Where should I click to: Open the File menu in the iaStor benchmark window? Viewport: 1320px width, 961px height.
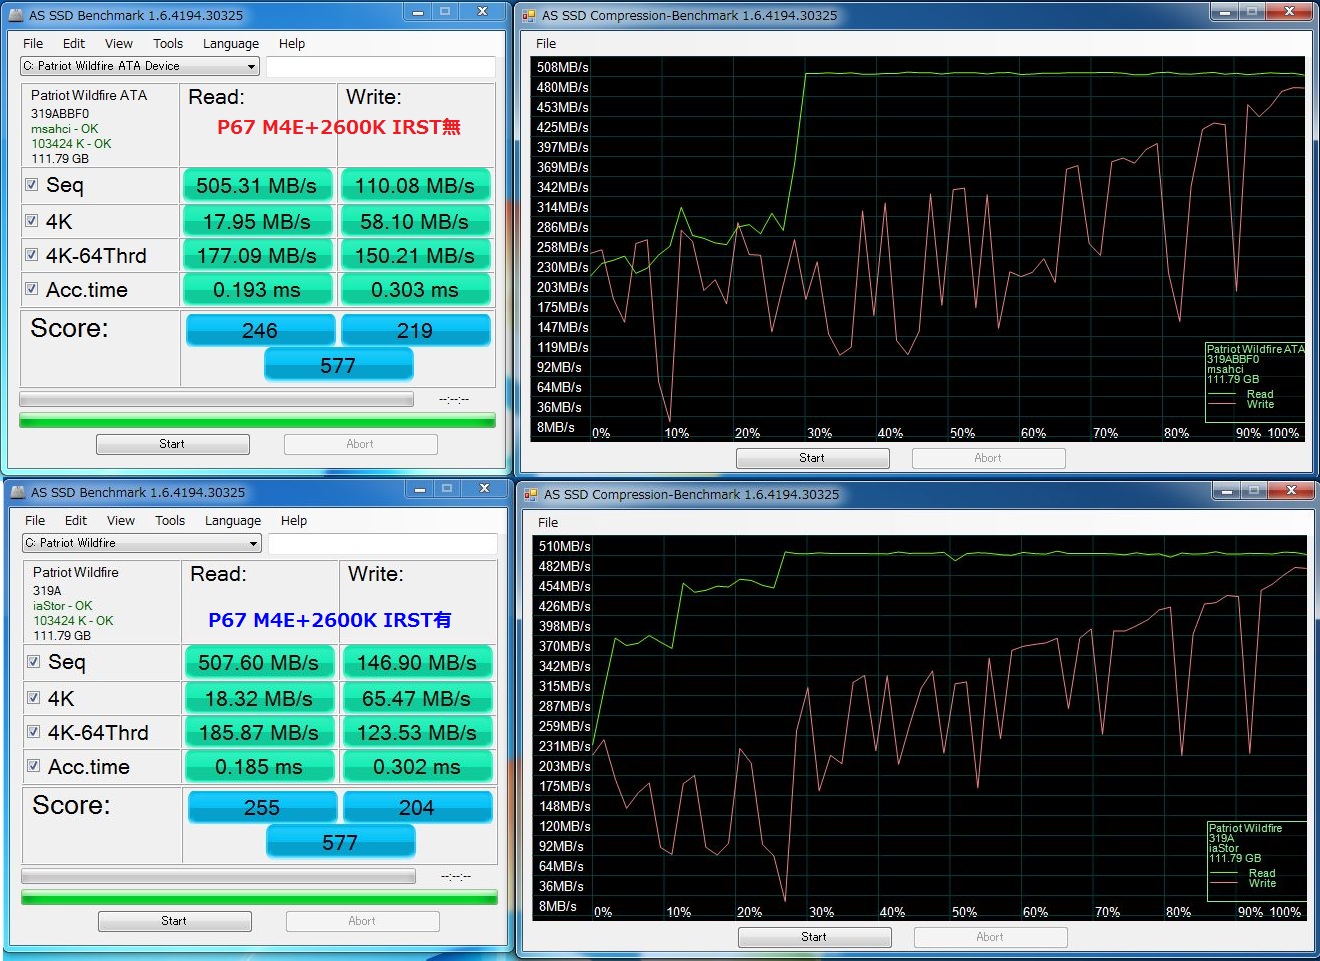click(35, 521)
